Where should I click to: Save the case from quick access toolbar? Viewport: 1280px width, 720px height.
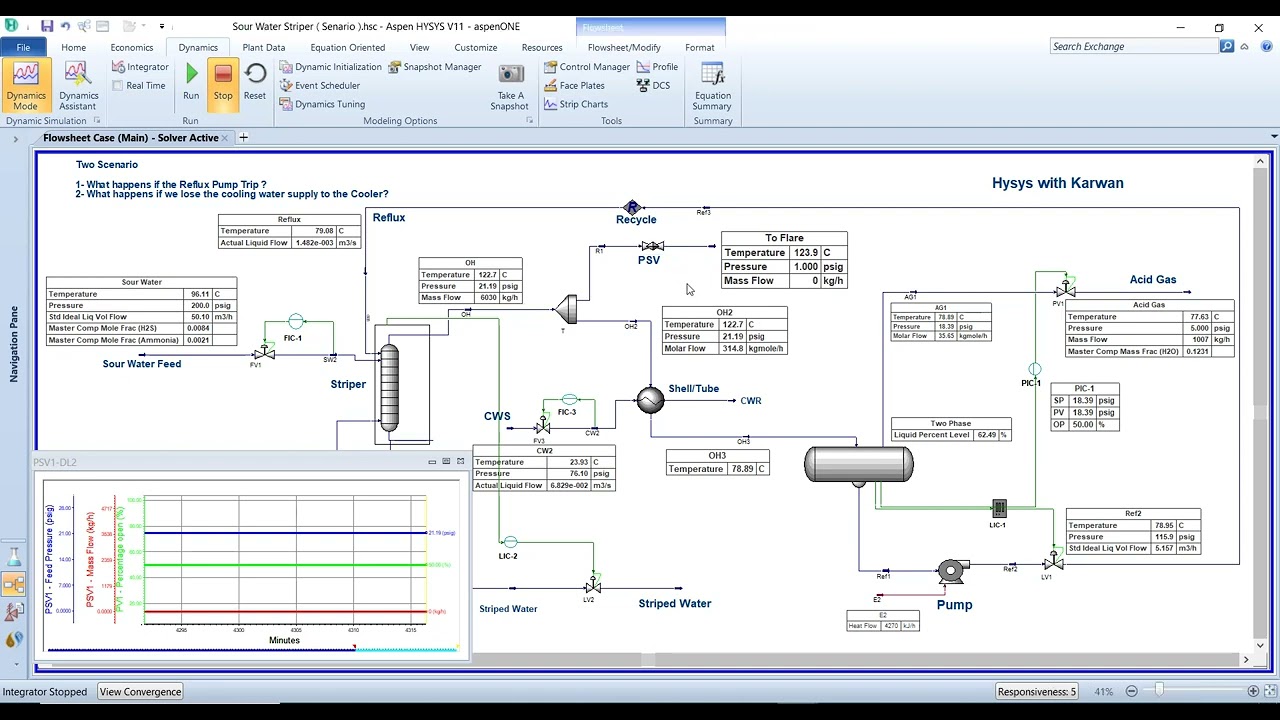click(x=47, y=26)
